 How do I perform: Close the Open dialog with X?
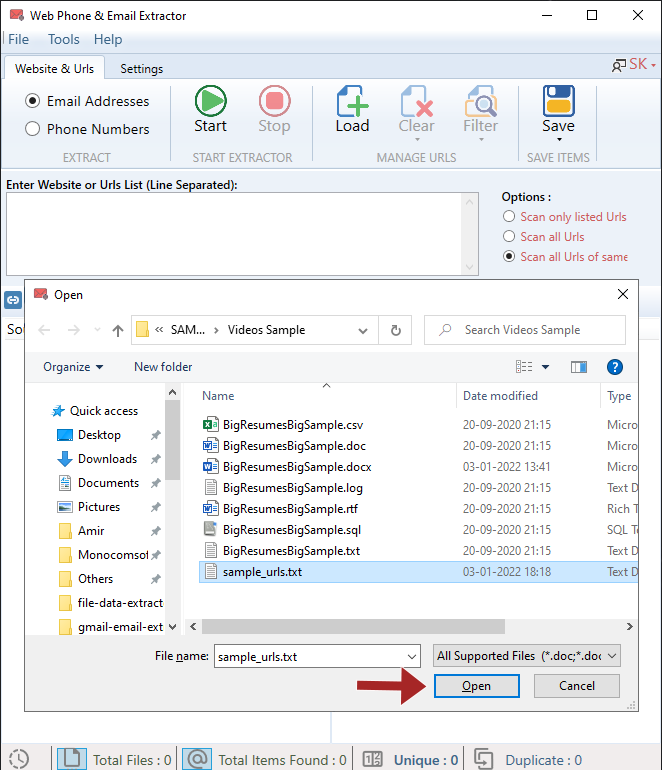[x=623, y=294]
